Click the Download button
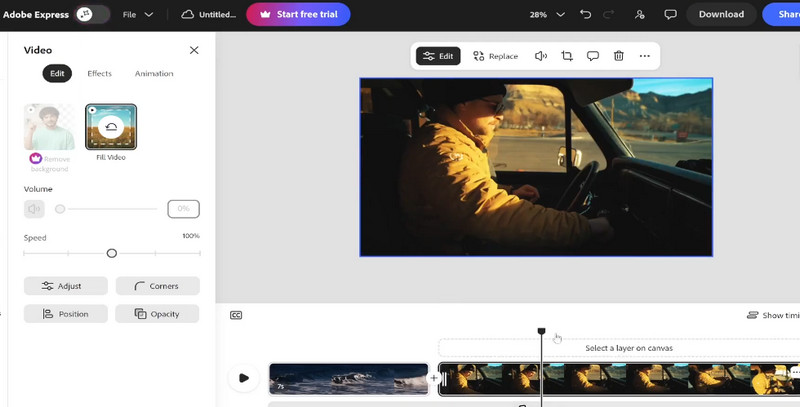The image size is (800, 407). 721,14
